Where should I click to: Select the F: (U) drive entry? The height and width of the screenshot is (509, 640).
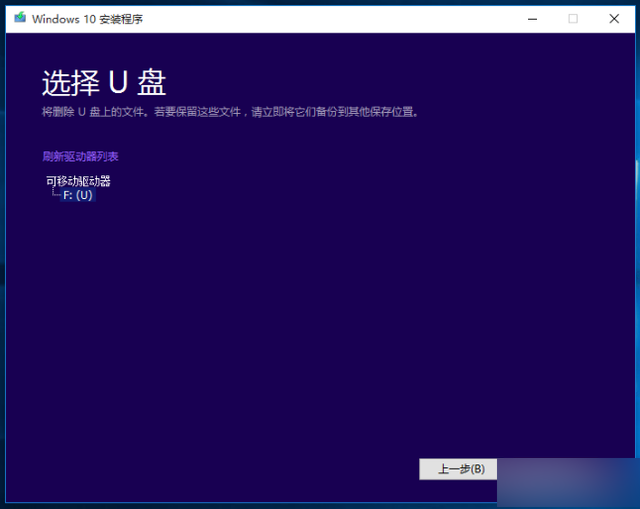click(x=78, y=195)
